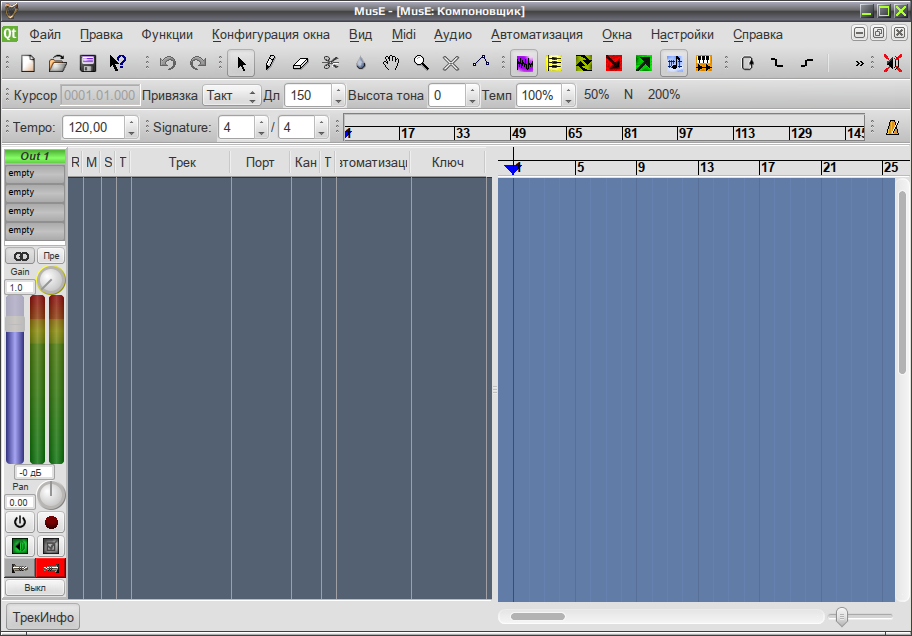Viewport: 912px width, 636px height.
Task: Select the Scissors cut tool
Action: coord(330,63)
